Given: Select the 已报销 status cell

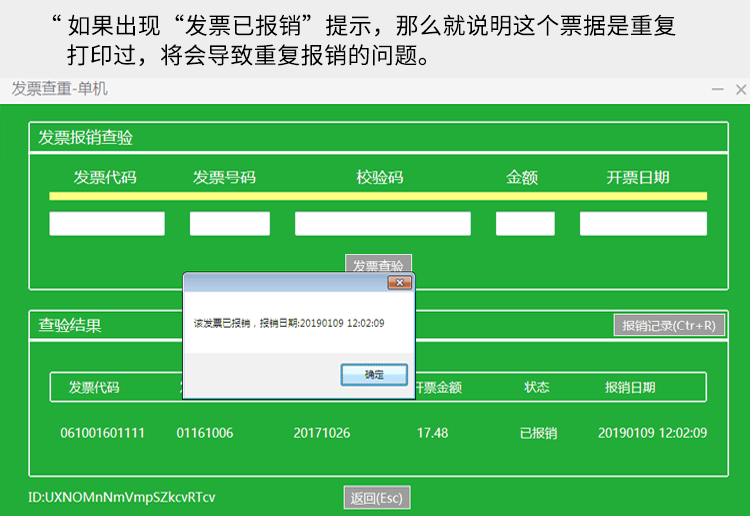Looking at the screenshot, I should (x=538, y=433).
